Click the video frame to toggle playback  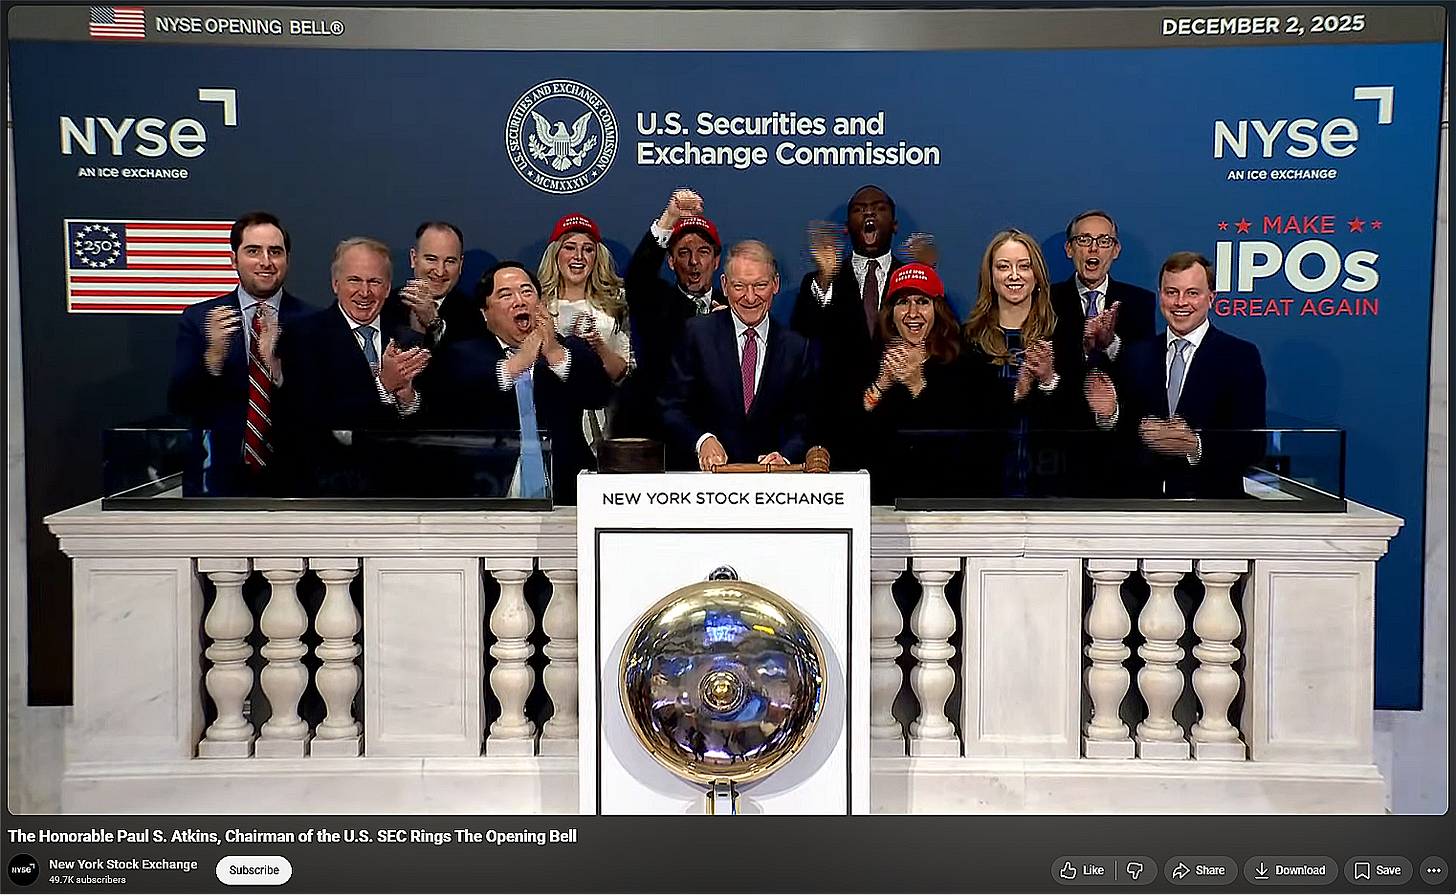(728, 410)
